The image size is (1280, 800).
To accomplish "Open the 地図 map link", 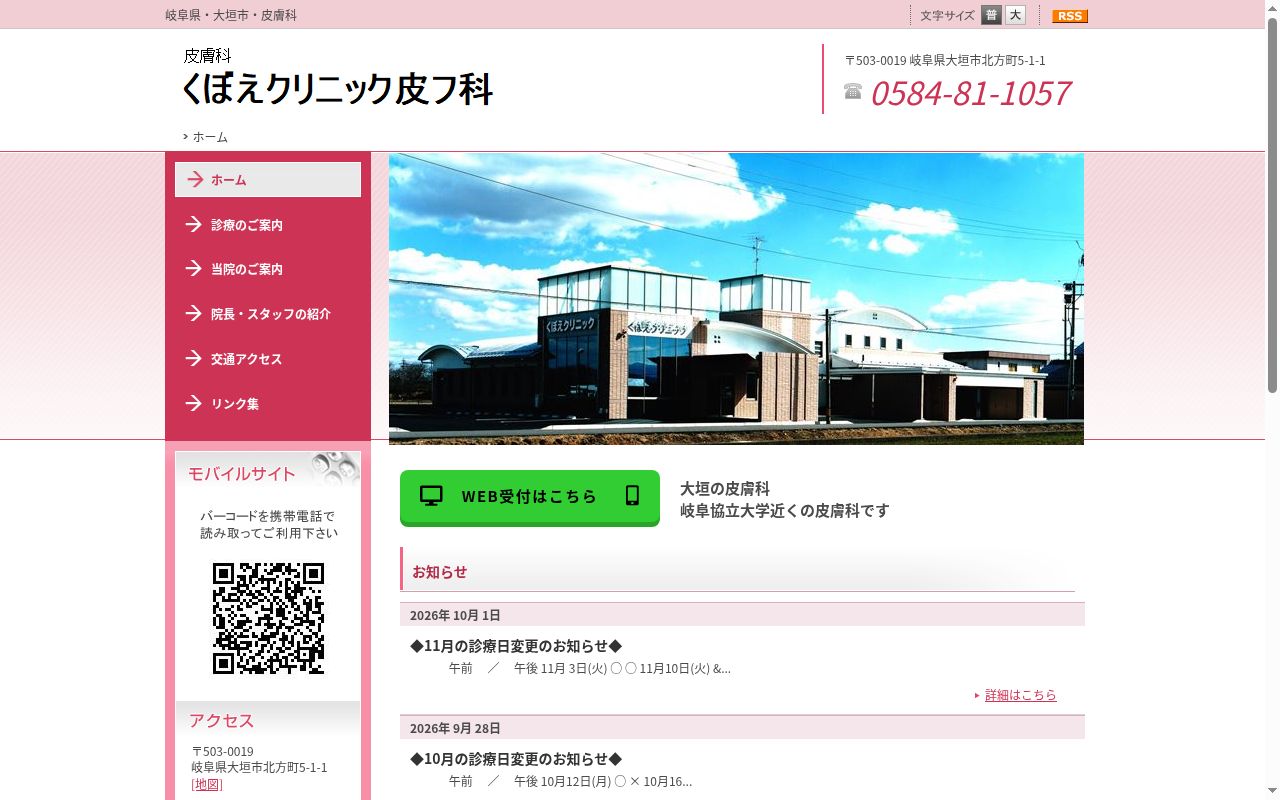I will [207, 784].
